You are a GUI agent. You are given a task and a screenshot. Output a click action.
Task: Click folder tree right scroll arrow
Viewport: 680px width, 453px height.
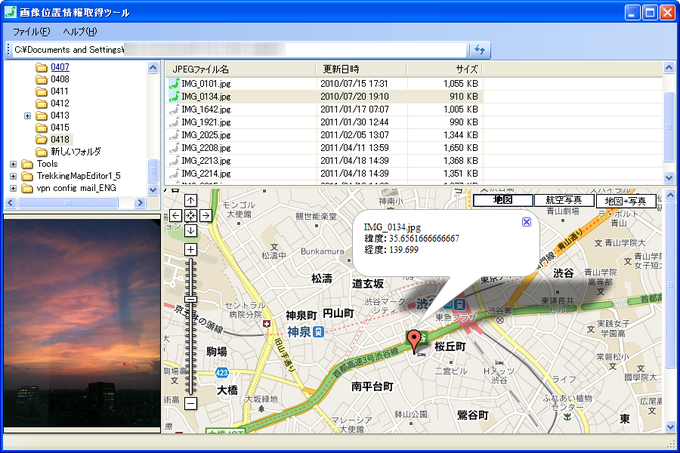pos(140,202)
